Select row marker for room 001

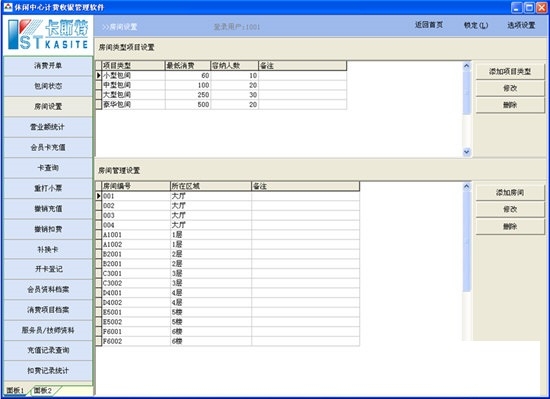click(x=99, y=196)
